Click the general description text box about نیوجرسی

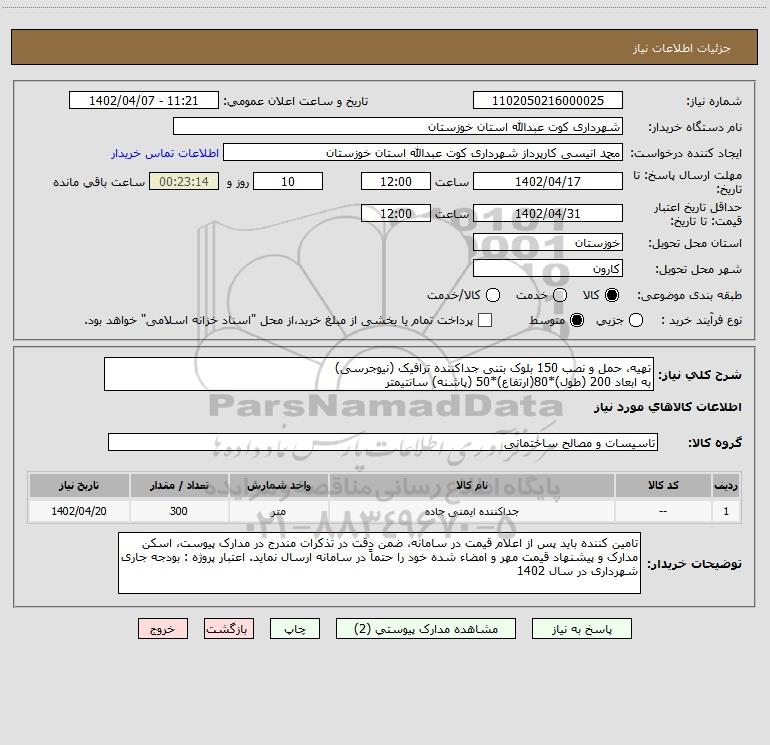tap(379, 375)
